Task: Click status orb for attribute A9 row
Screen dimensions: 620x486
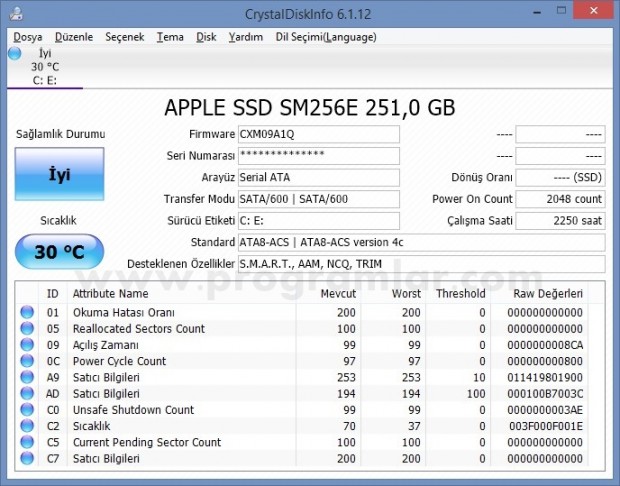Action: pos(27,377)
